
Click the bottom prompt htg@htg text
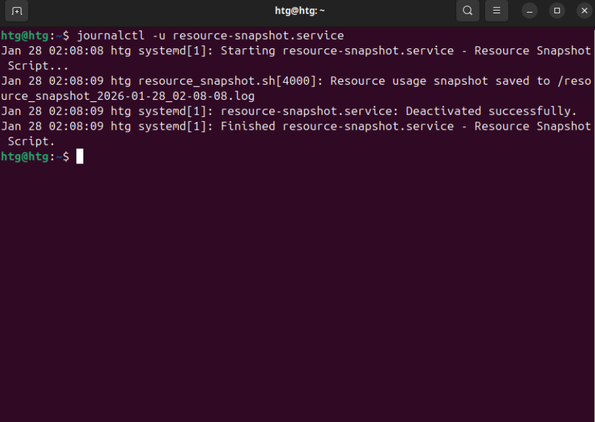(x=25, y=156)
